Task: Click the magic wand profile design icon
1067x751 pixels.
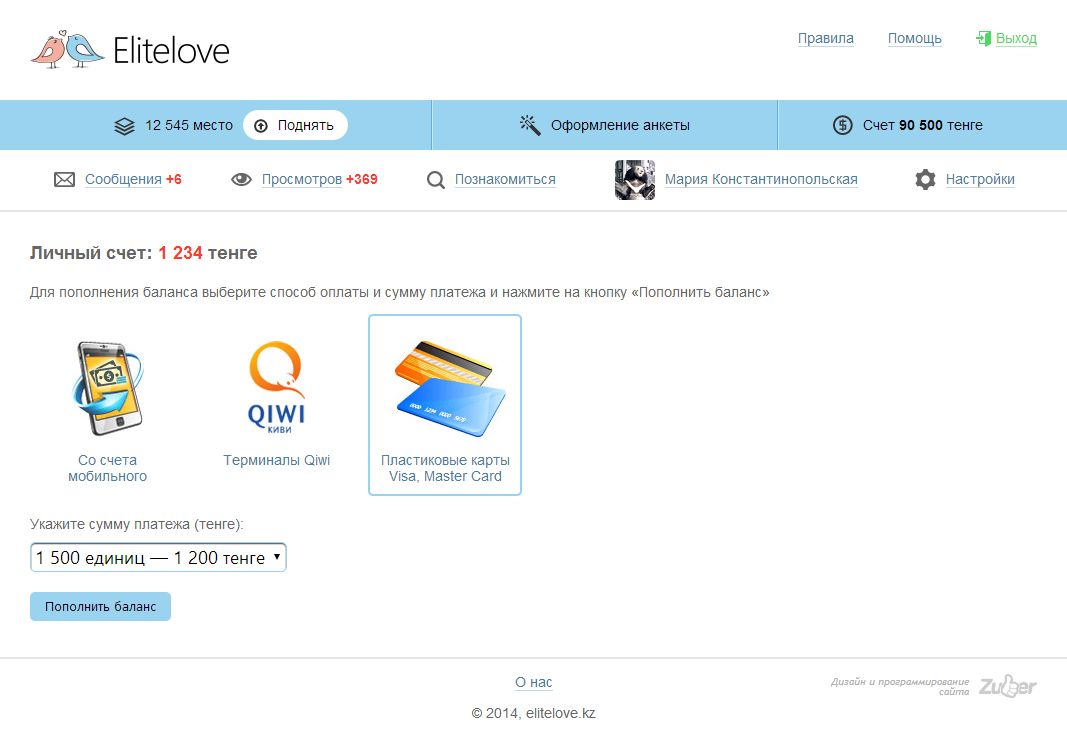Action: 529,125
